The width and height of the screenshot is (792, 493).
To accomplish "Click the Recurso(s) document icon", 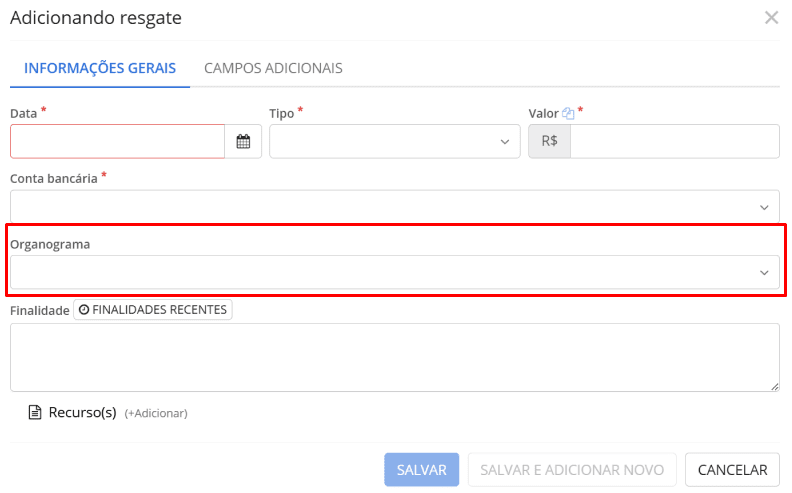I will tap(35, 413).
